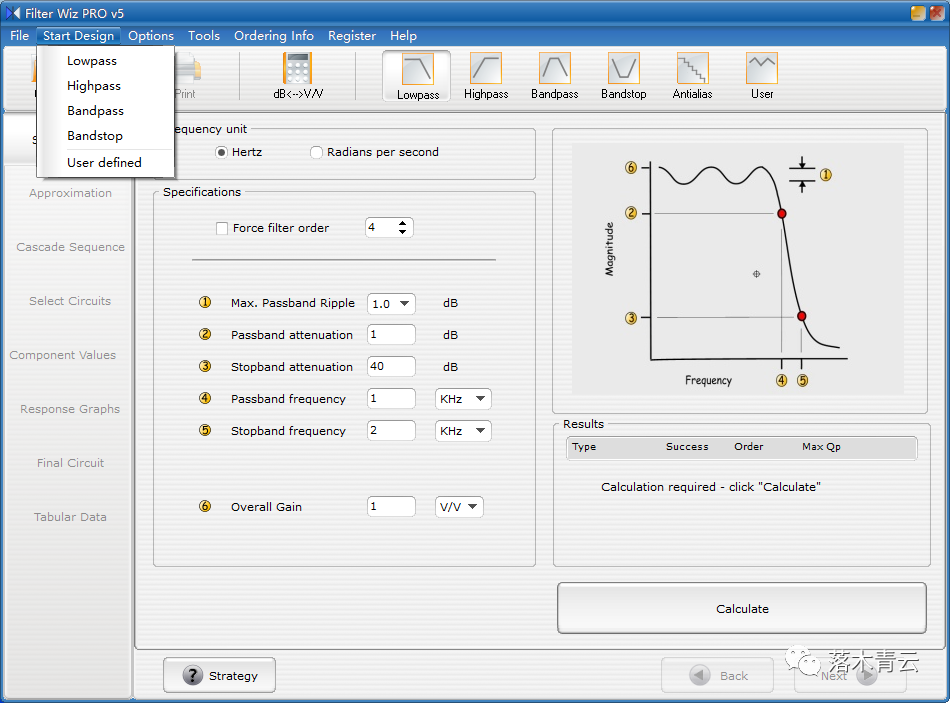Open the Tools menu
This screenshot has width=950, height=703.
click(x=204, y=36)
